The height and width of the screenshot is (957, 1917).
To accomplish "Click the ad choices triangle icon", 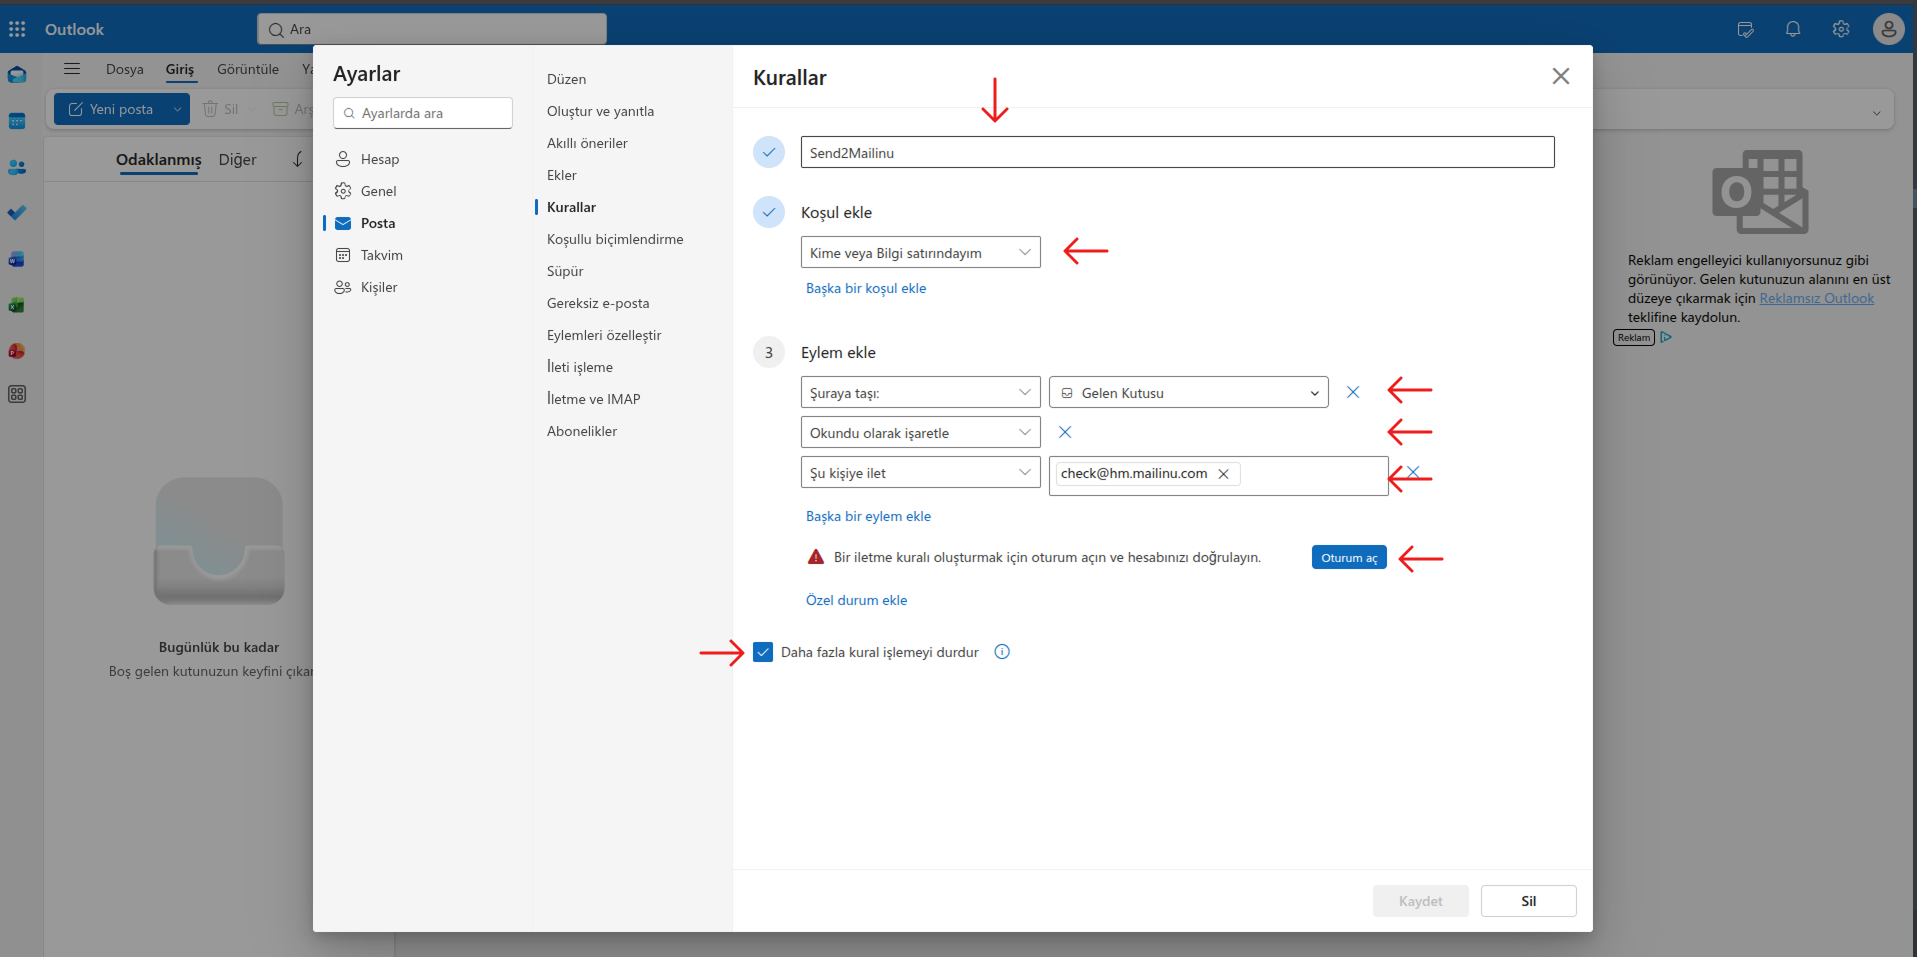I will (x=1666, y=337).
